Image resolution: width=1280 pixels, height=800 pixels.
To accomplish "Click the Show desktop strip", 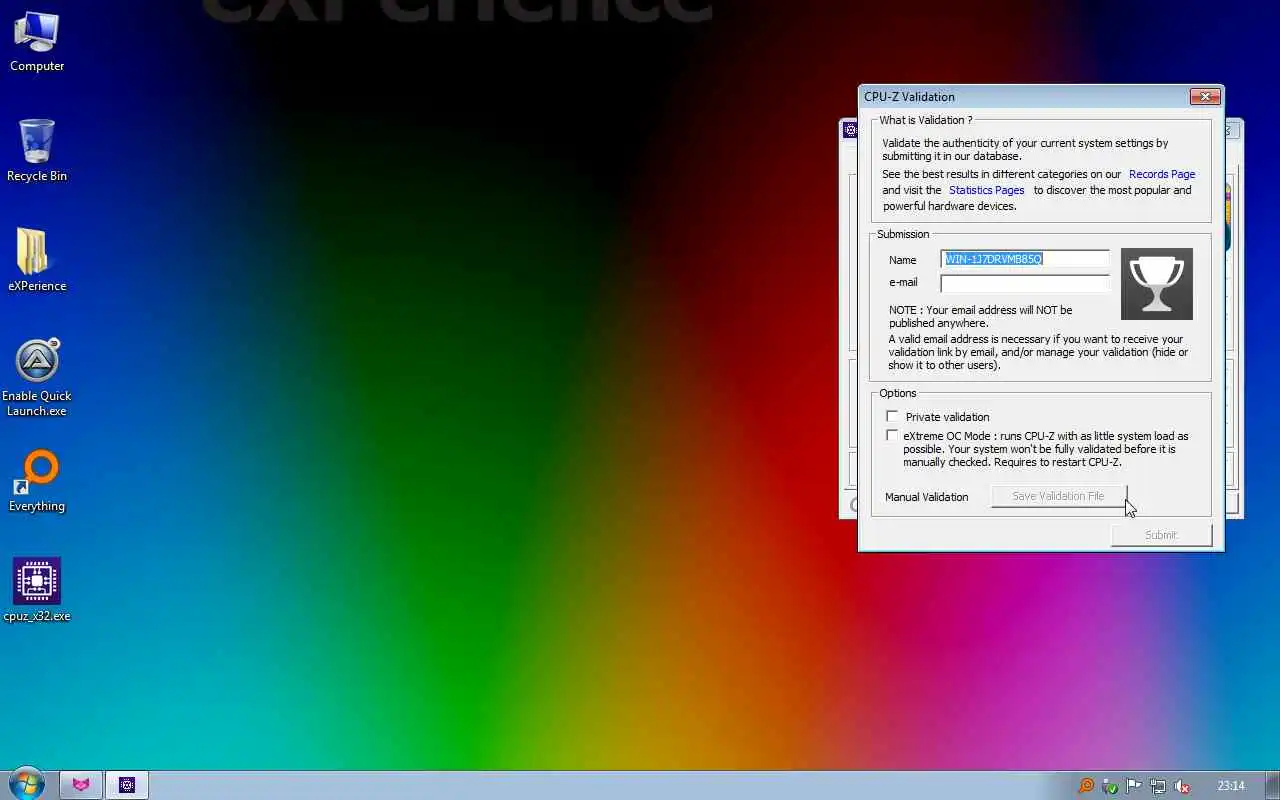I will (1273, 785).
